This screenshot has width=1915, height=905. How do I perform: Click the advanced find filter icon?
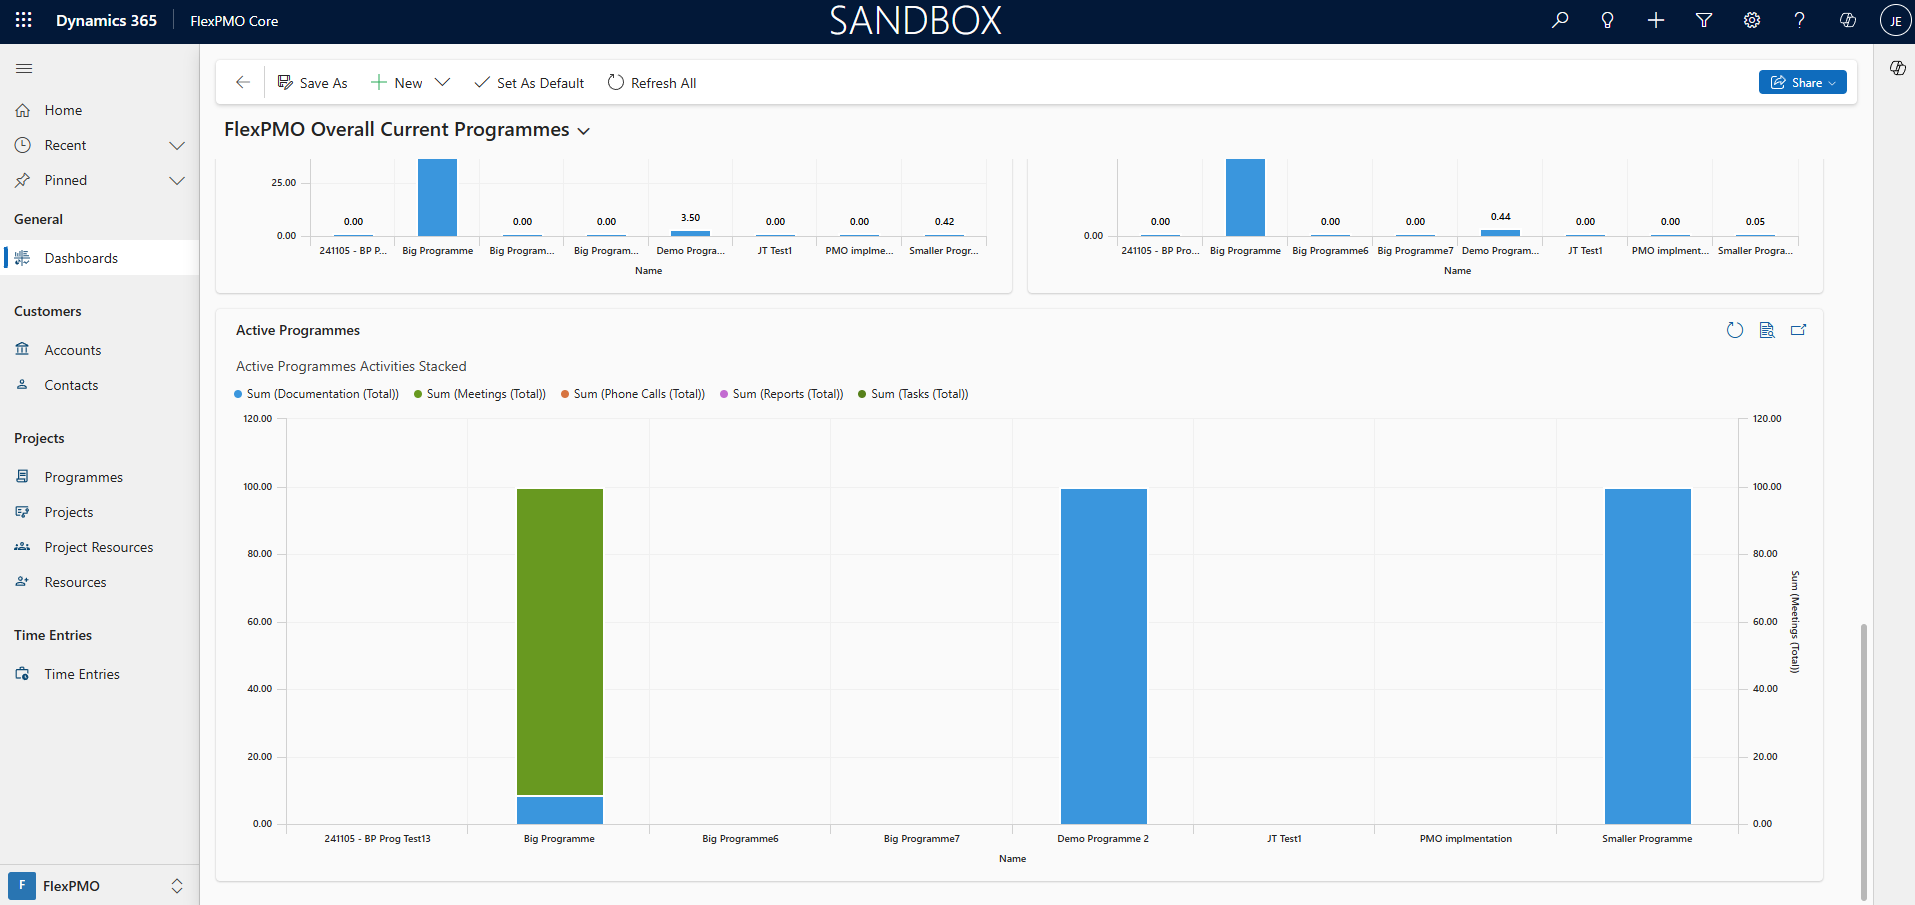(x=1704, y=20)
